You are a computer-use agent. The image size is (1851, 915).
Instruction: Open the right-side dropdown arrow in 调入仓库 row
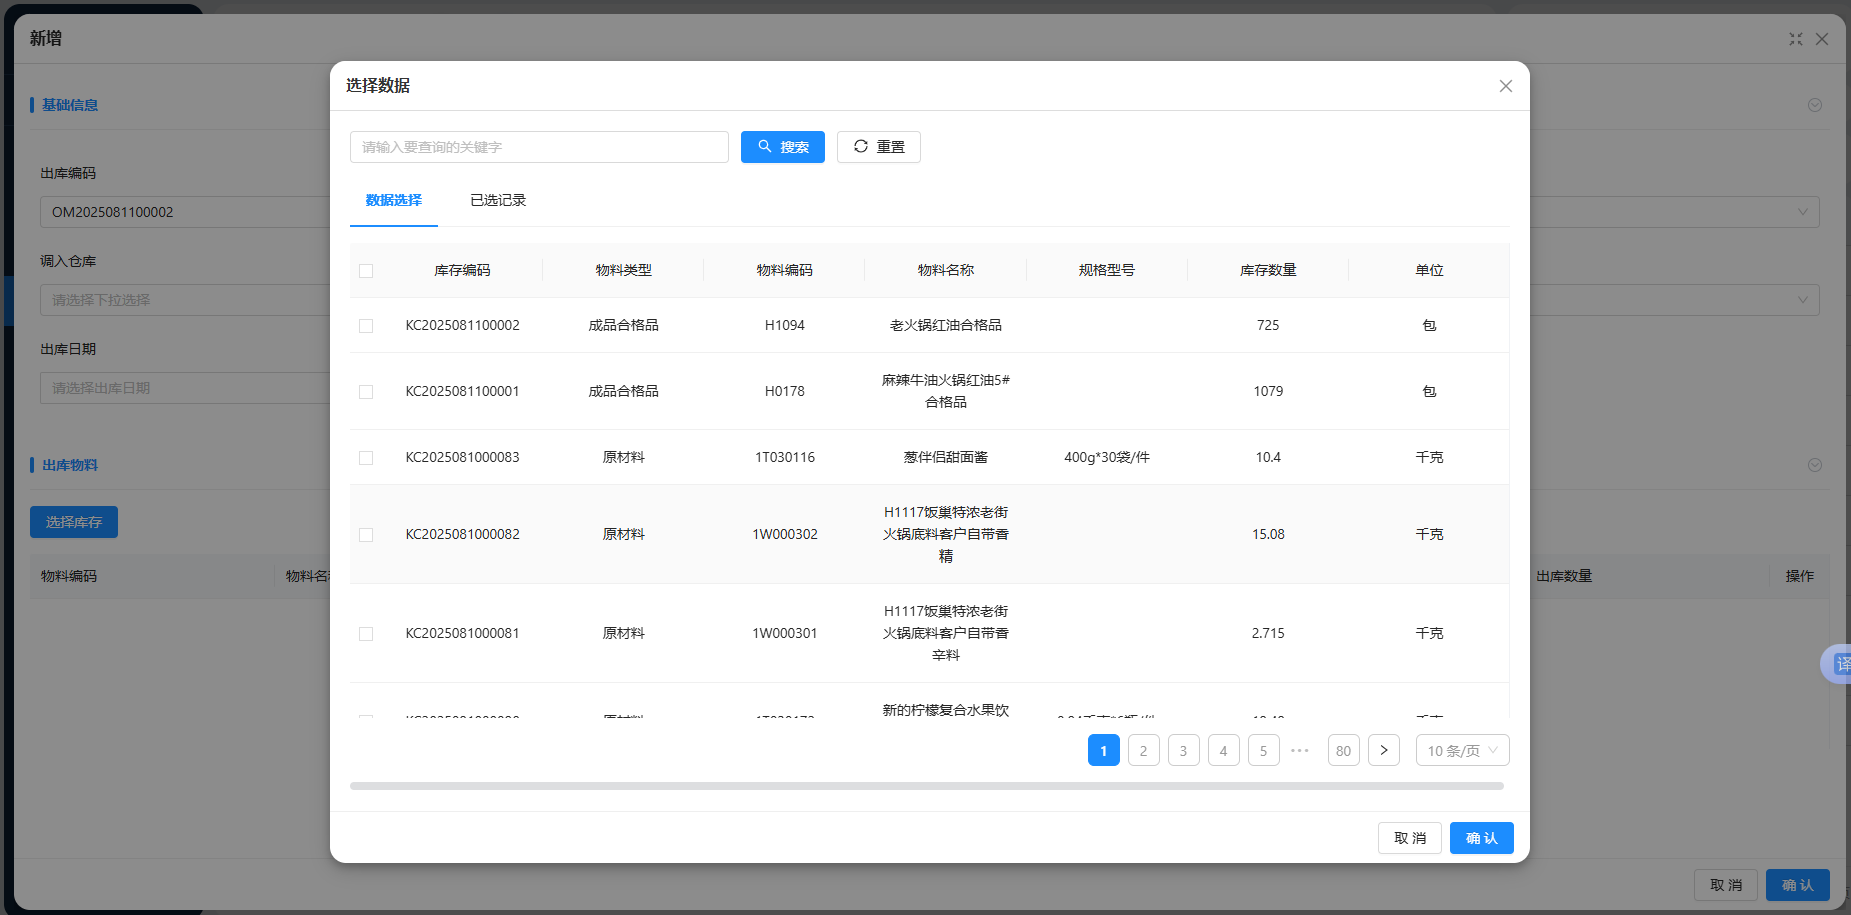[1802, 300]
